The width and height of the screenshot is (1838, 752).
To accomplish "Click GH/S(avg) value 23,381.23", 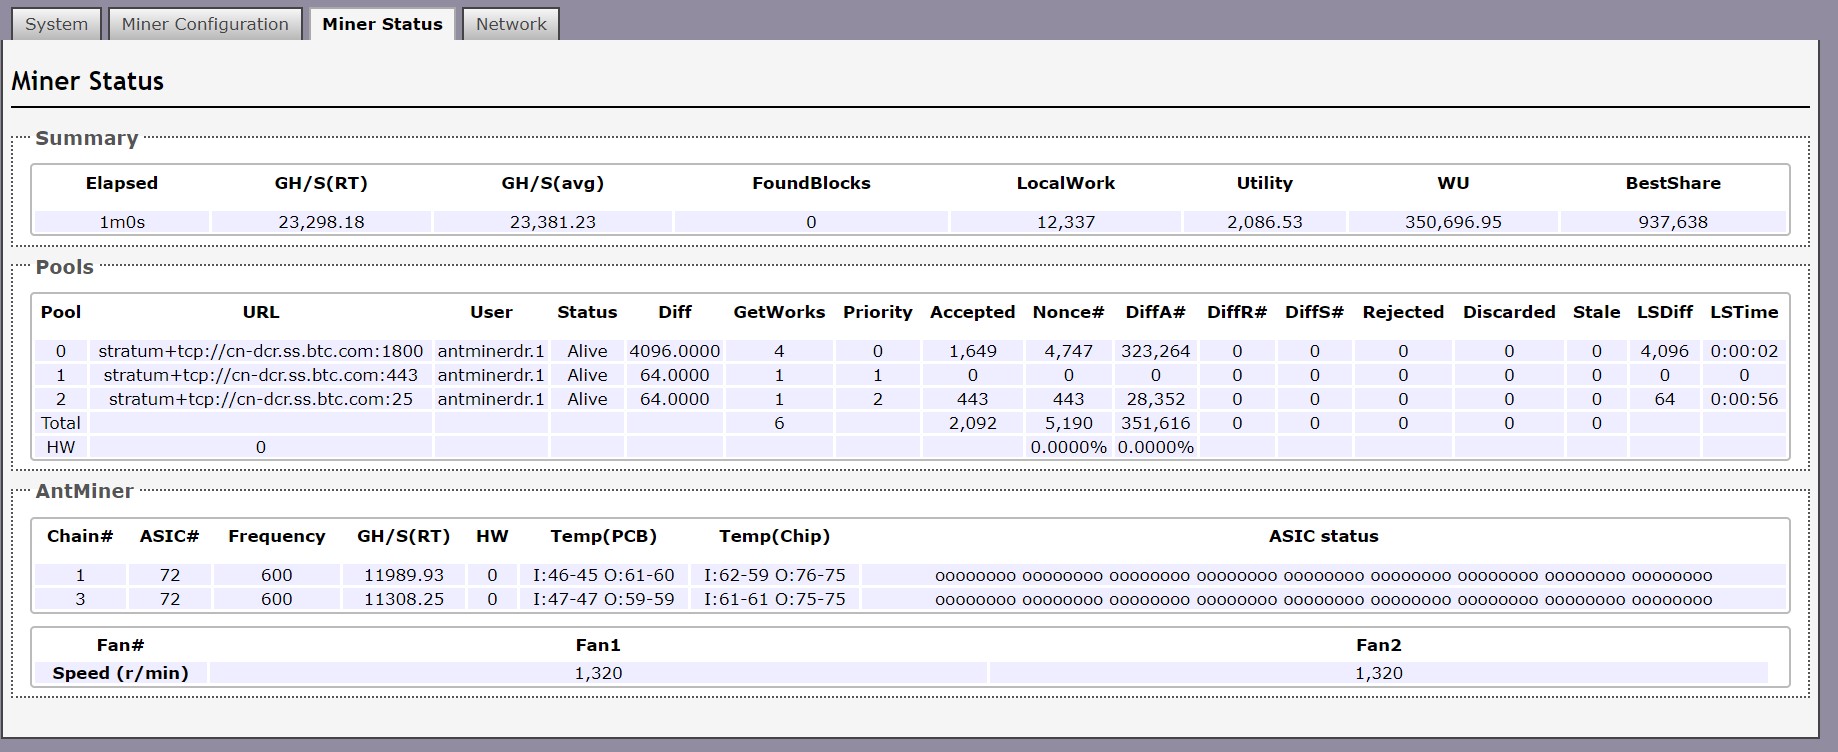I will (x=553, y=222).
